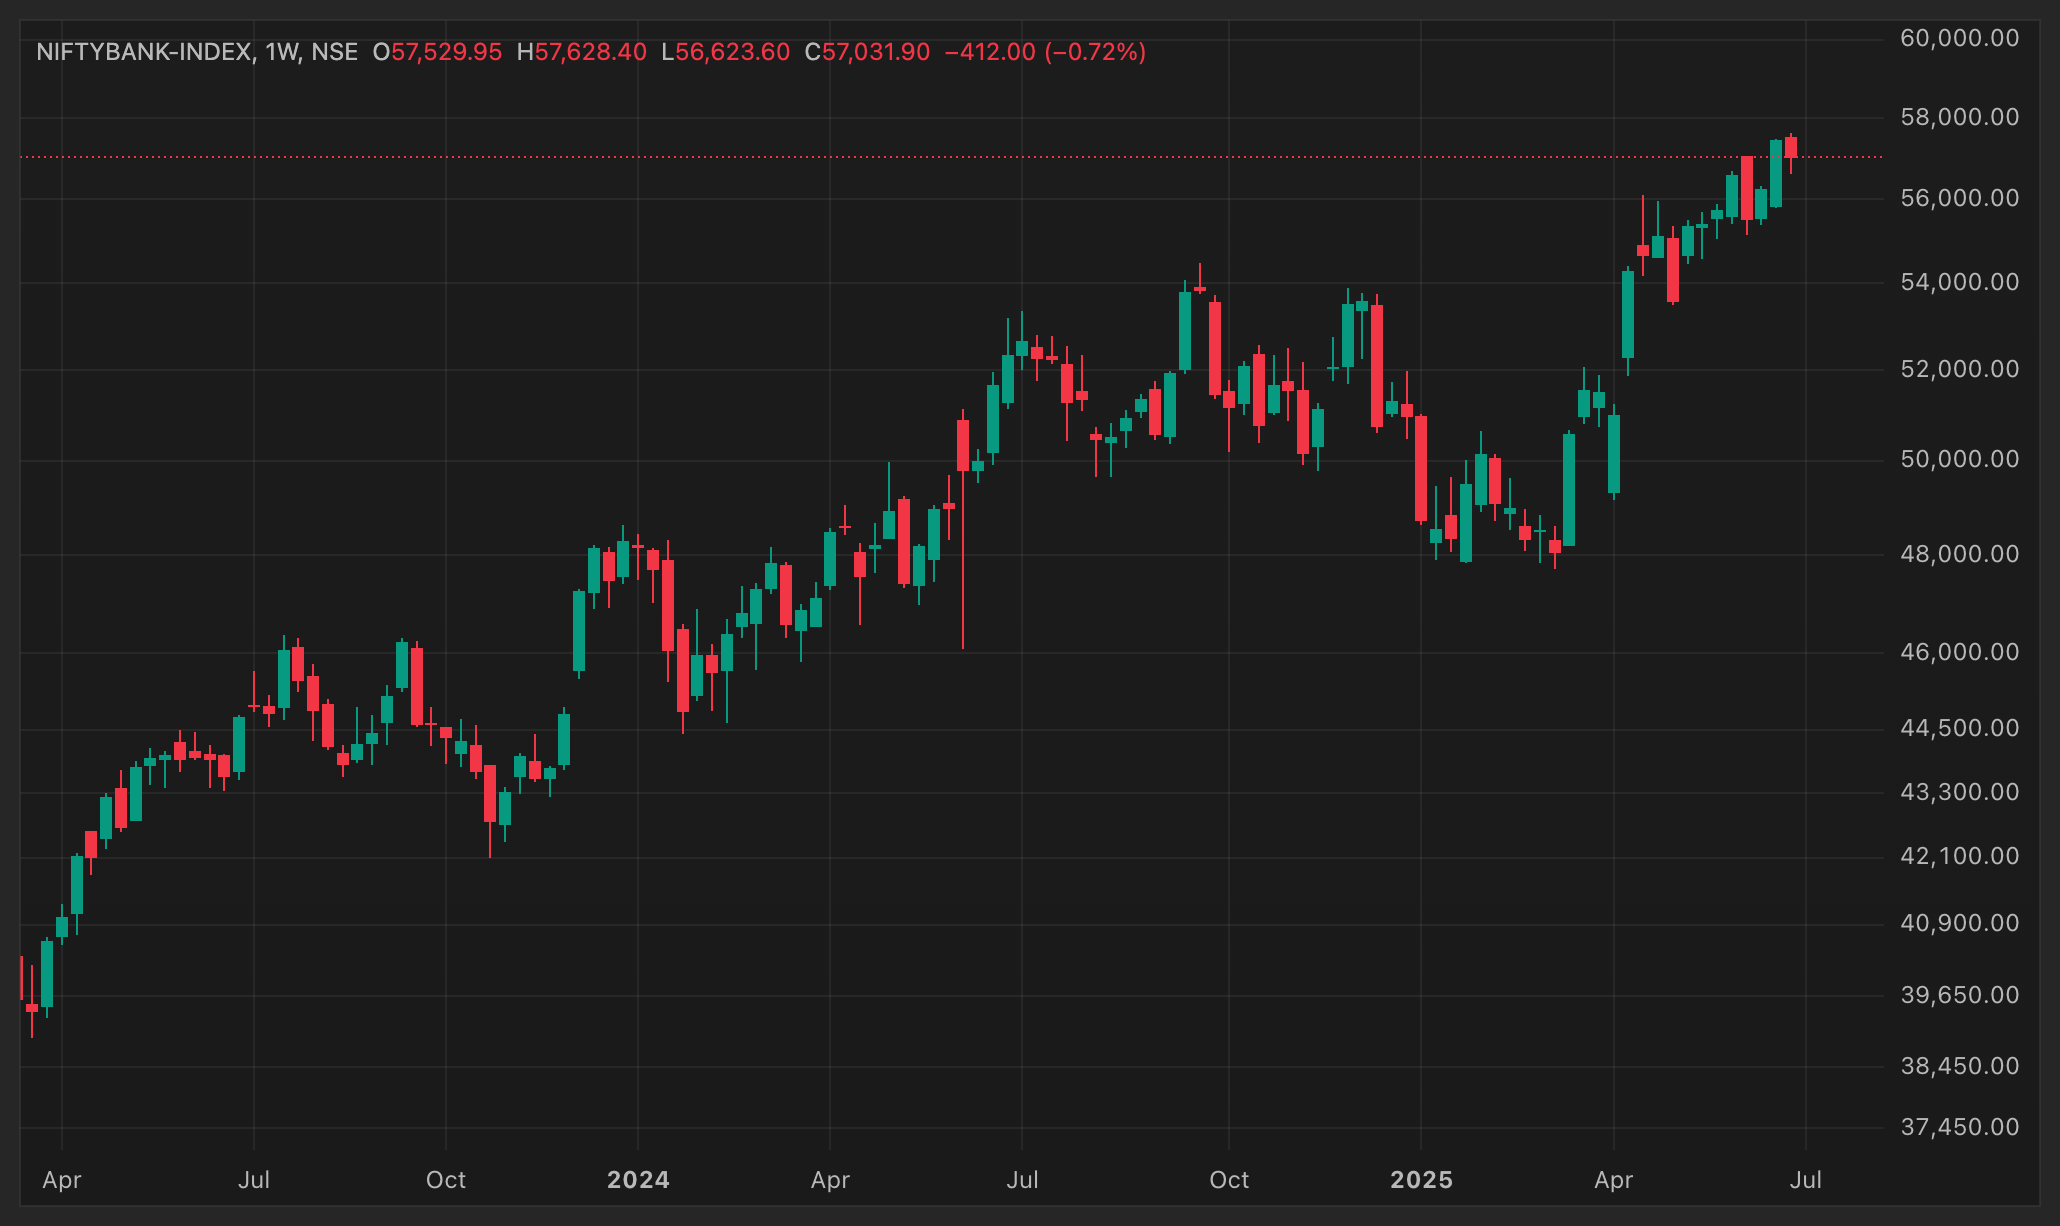Click the 38,450.00 price axis label

tap(1959, 1066)
